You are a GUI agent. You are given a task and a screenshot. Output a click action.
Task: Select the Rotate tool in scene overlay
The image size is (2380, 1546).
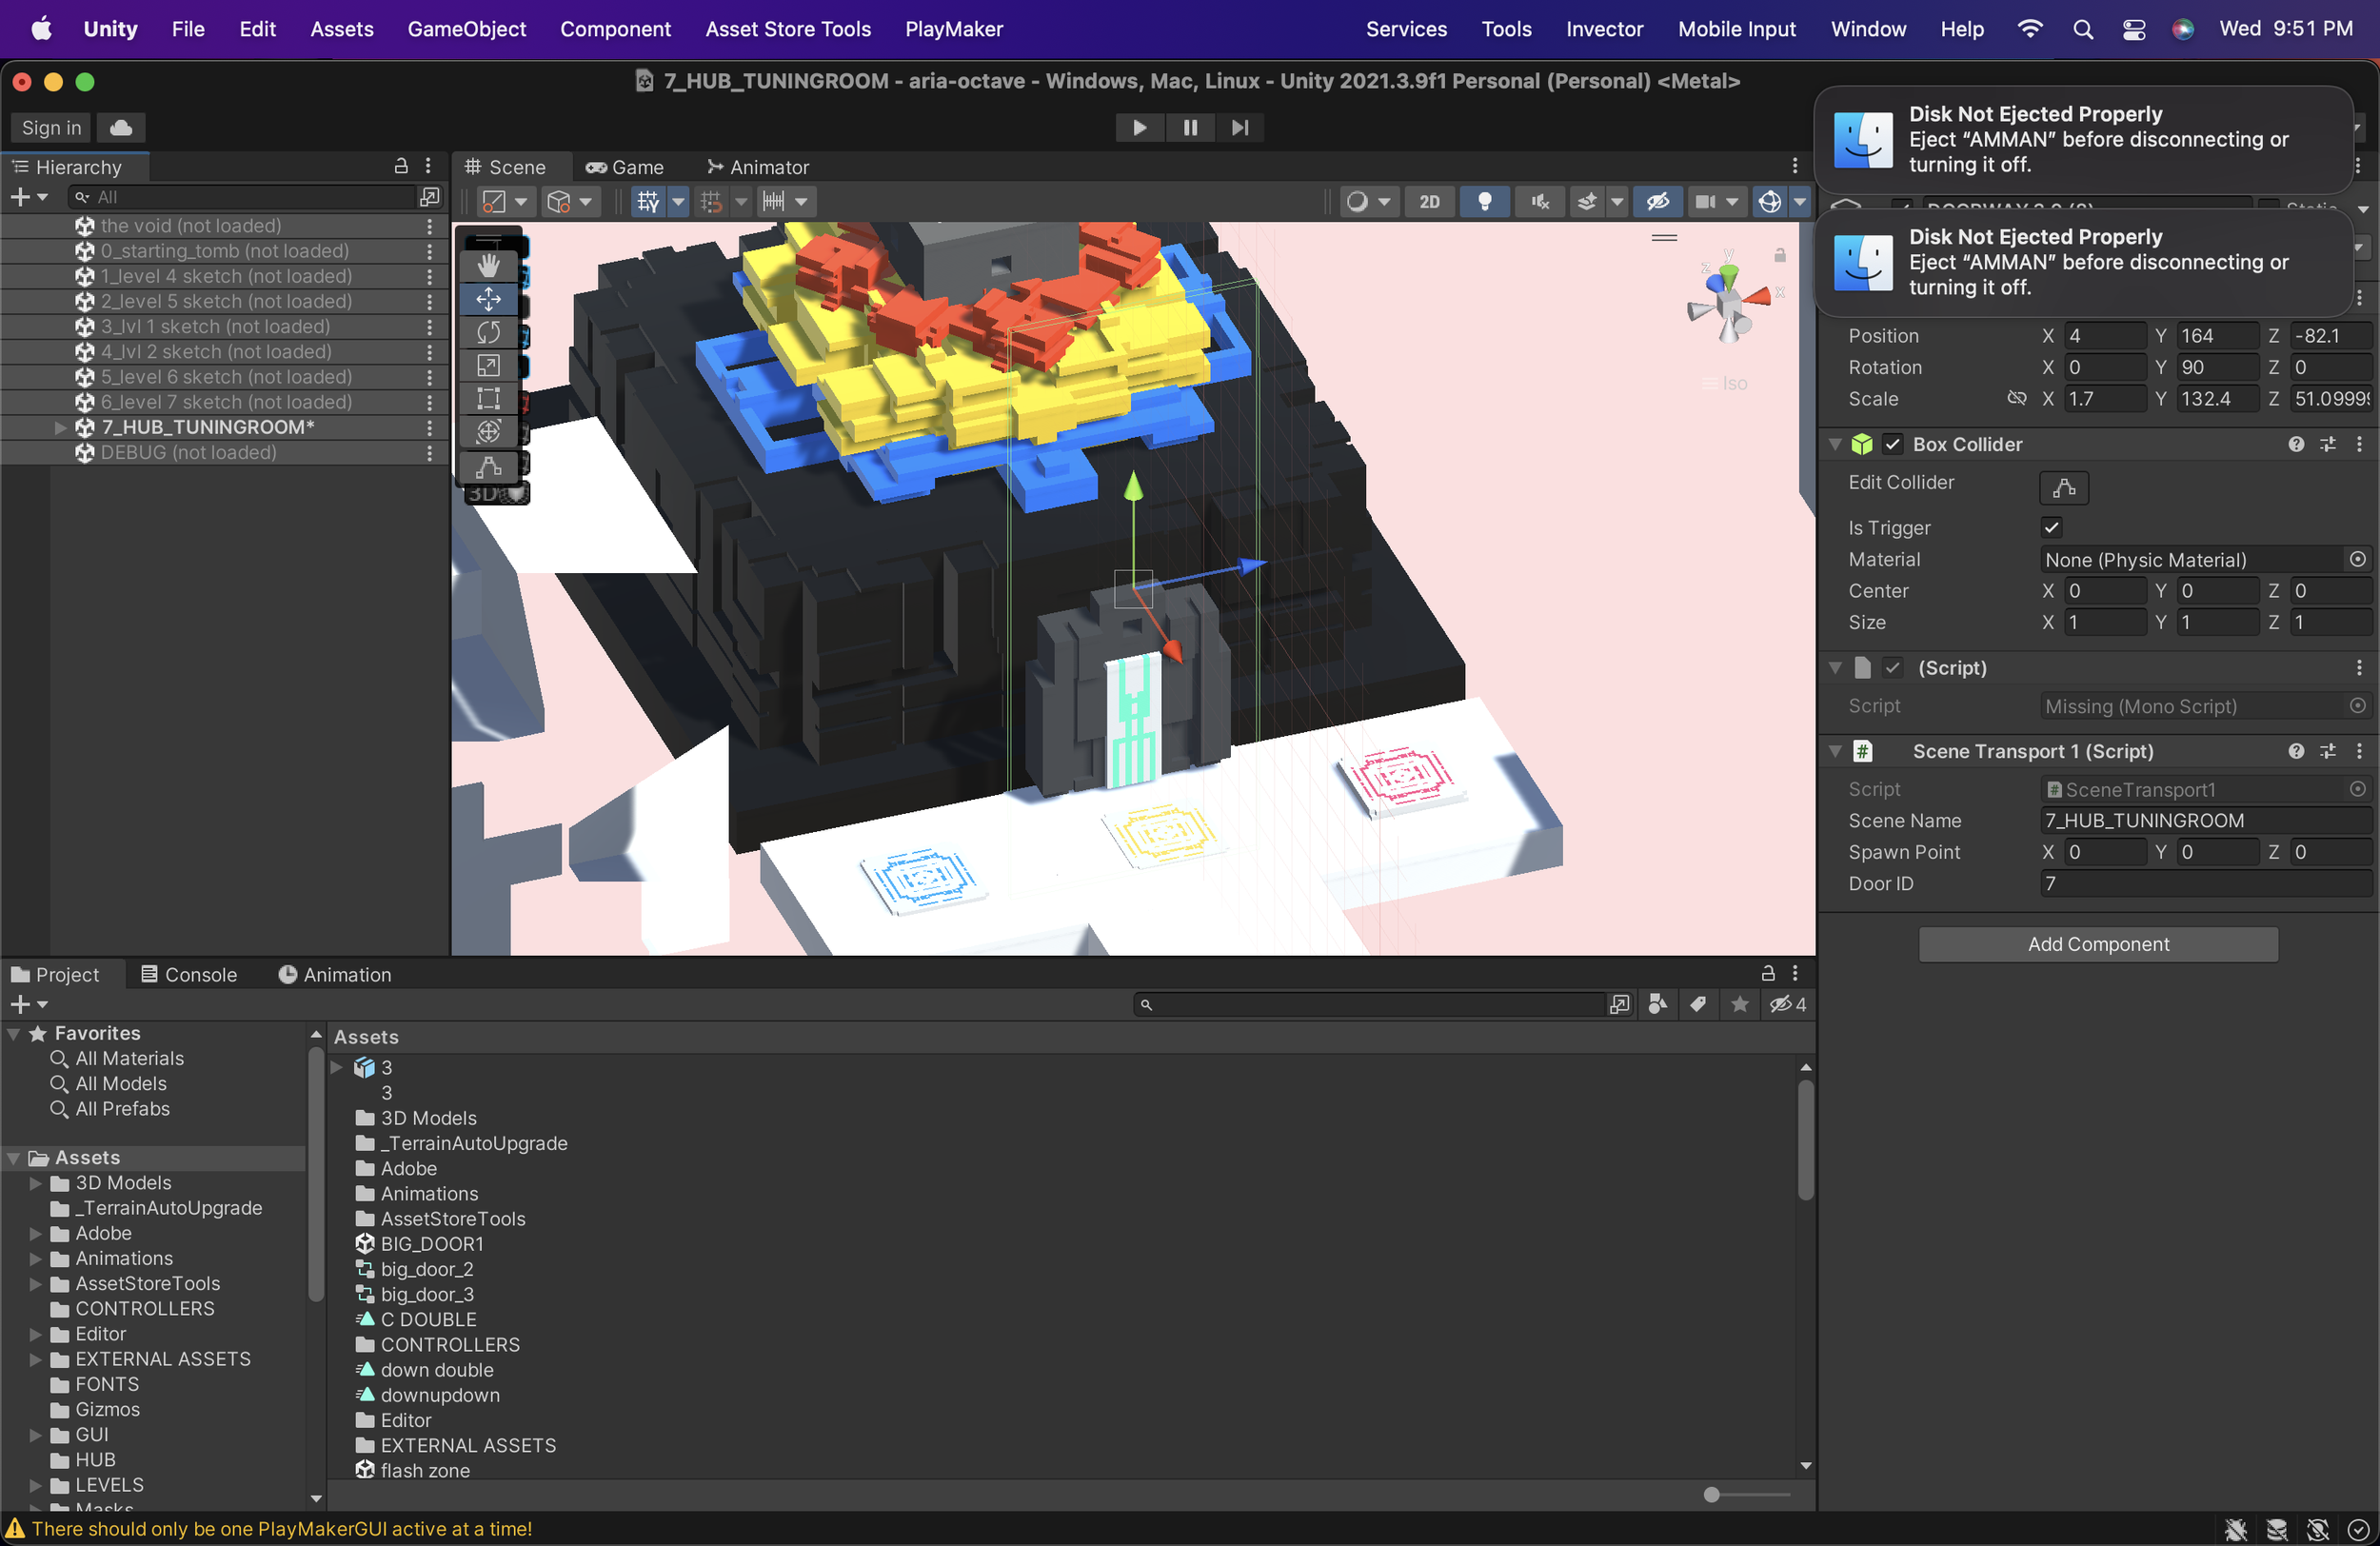[x=488, y=332]
